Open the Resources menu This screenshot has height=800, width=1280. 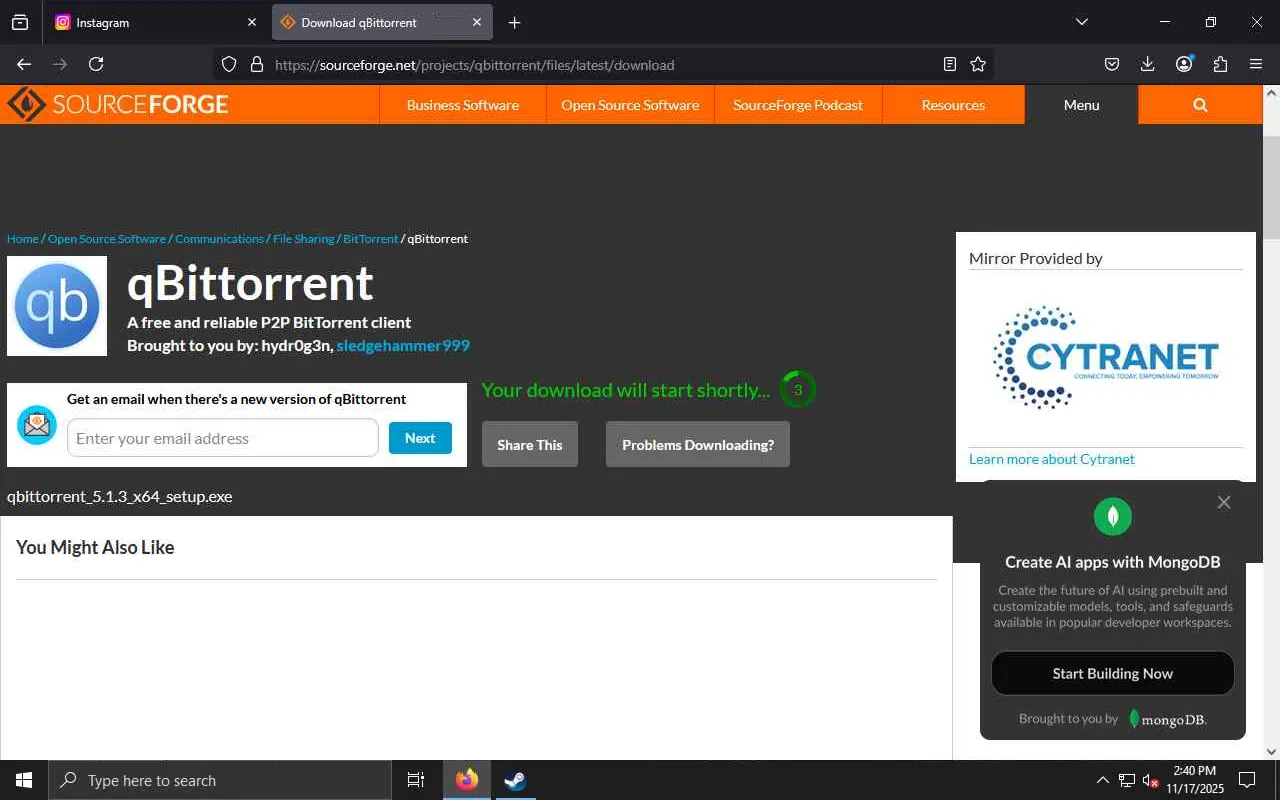pos(953,105)
